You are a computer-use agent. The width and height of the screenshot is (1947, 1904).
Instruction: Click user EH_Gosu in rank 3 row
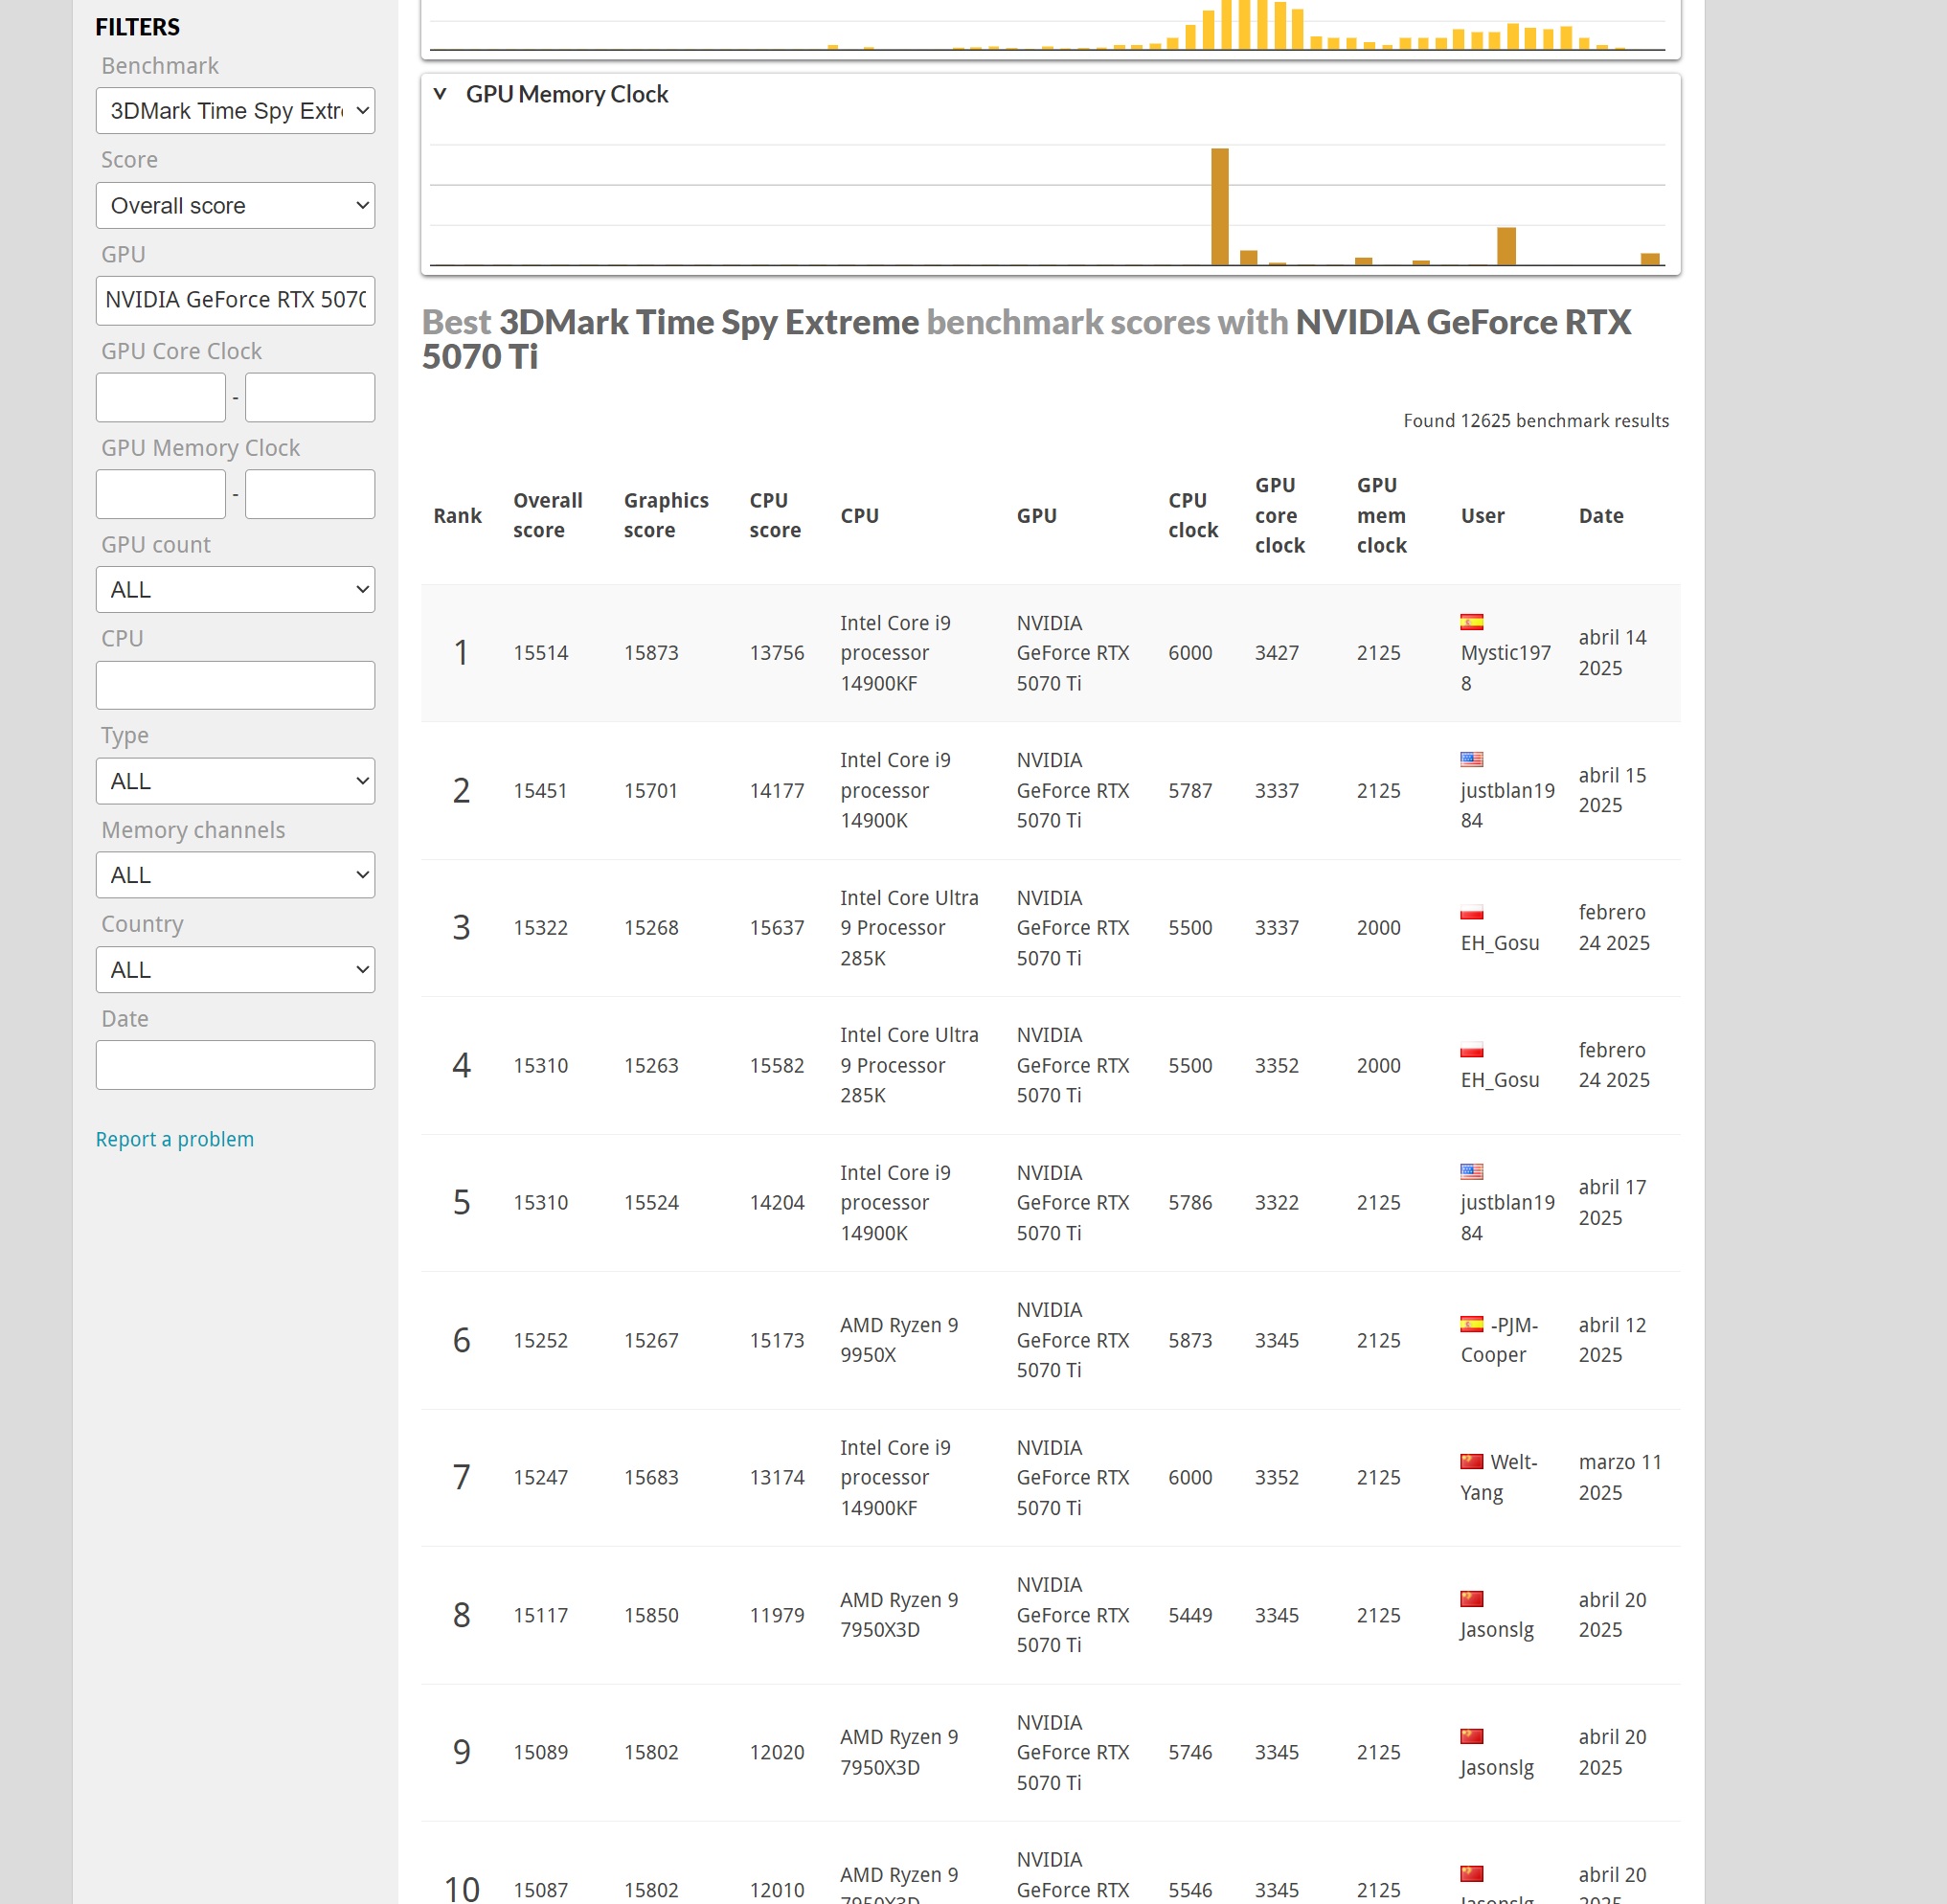point(1500,943)
